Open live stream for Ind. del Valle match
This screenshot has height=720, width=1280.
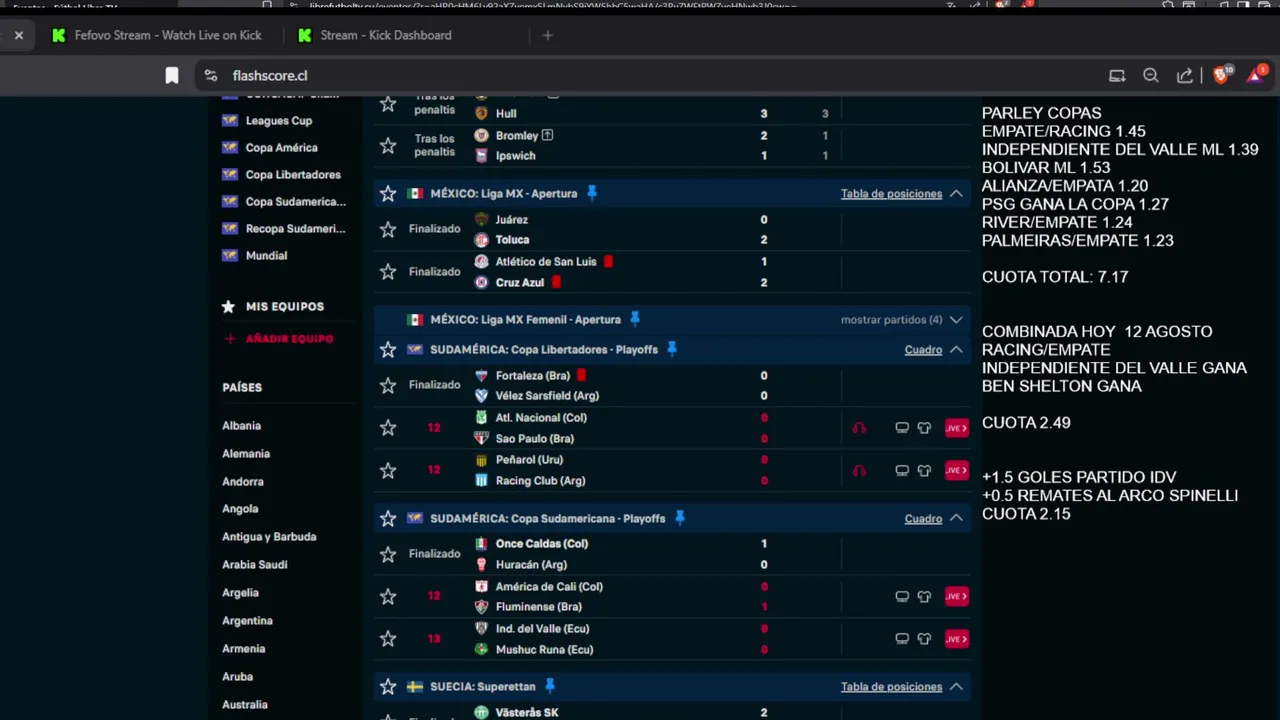[x=956, y=638]
